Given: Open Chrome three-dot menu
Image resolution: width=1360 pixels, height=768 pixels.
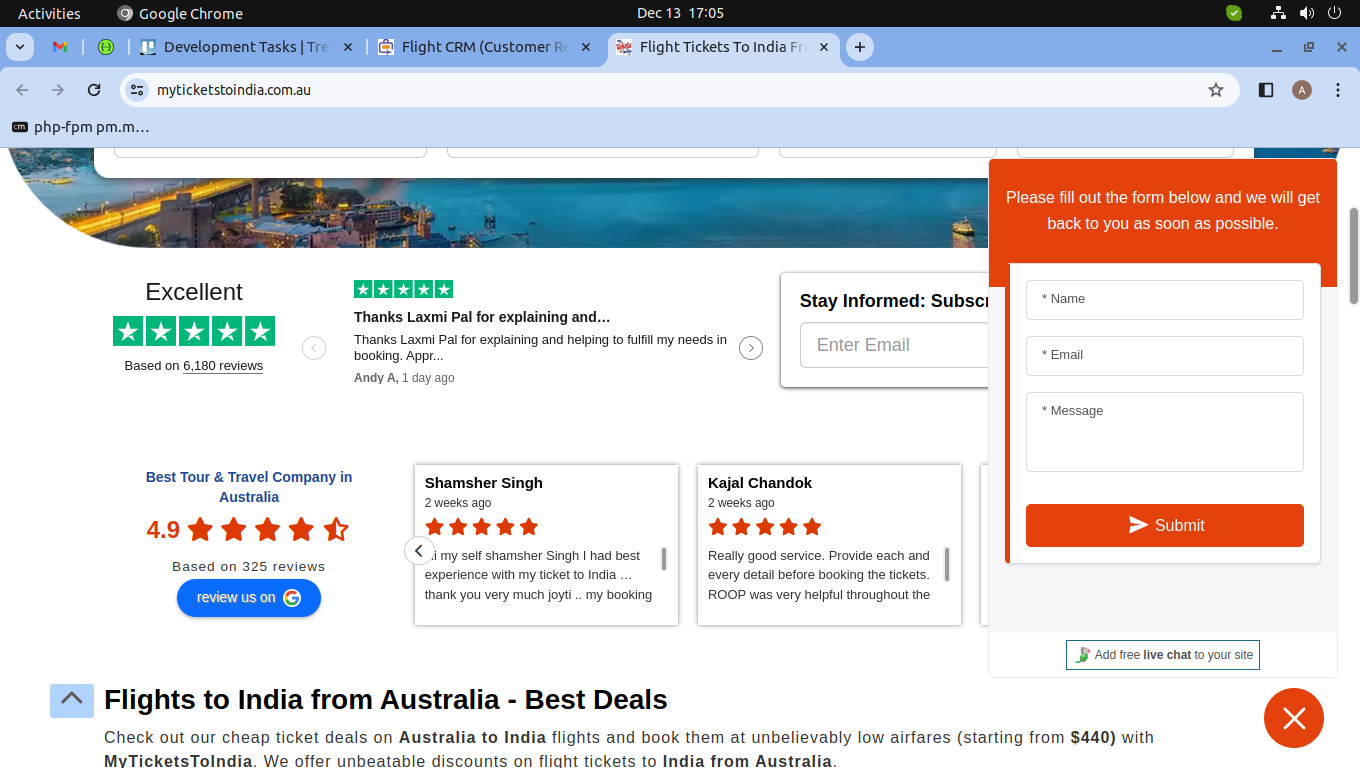Looking at the screenshot, I should (x=1338, y=90).
